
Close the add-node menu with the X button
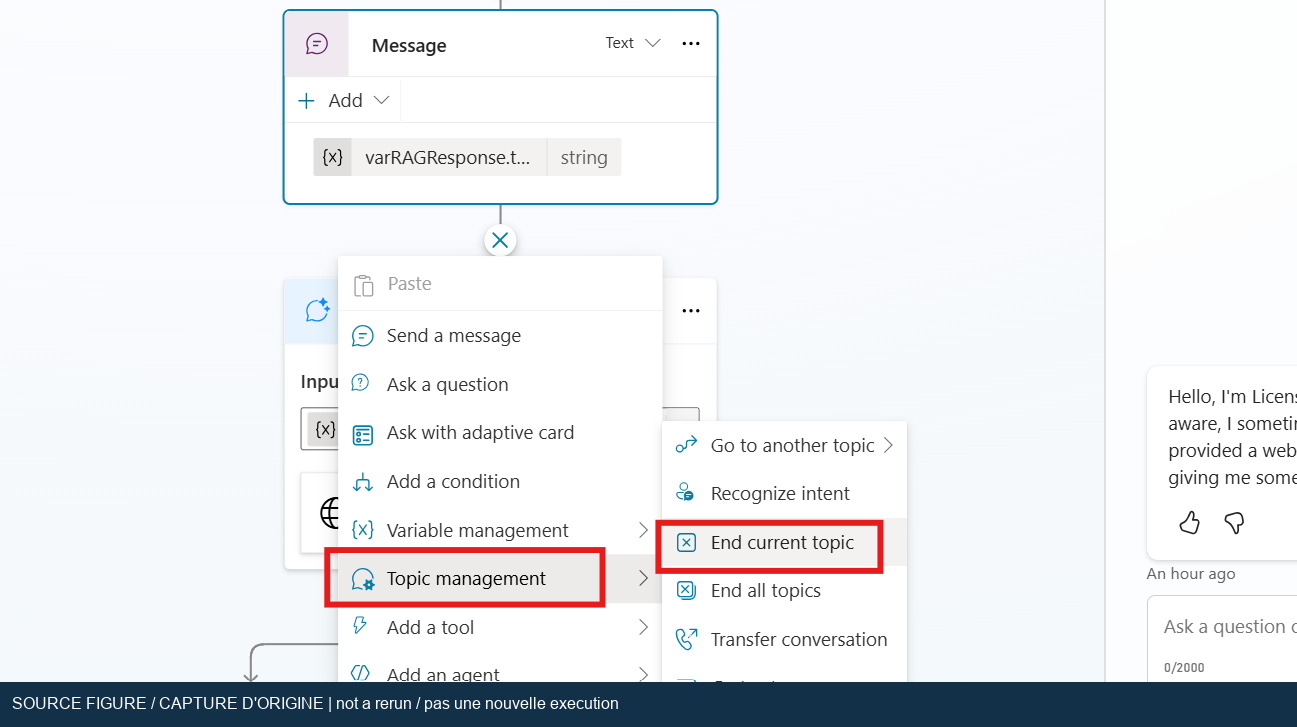tap(500, 240)
